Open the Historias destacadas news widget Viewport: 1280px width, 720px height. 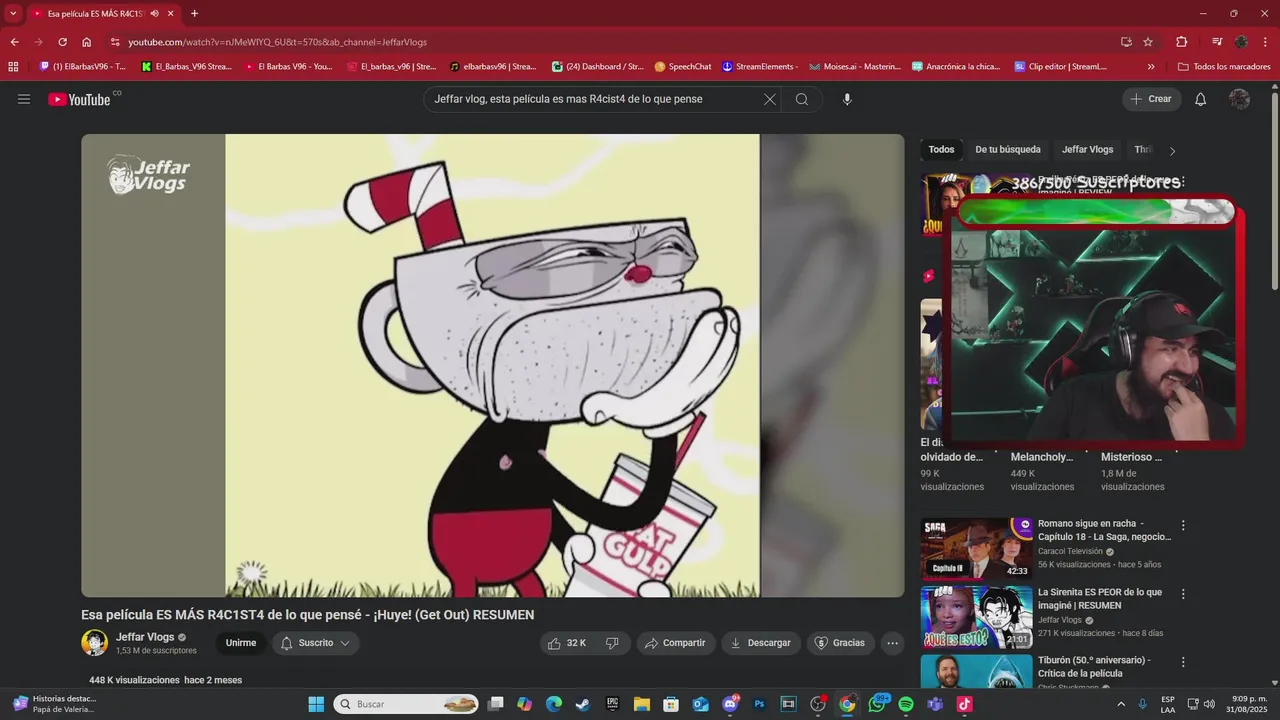tap(56, 704)
